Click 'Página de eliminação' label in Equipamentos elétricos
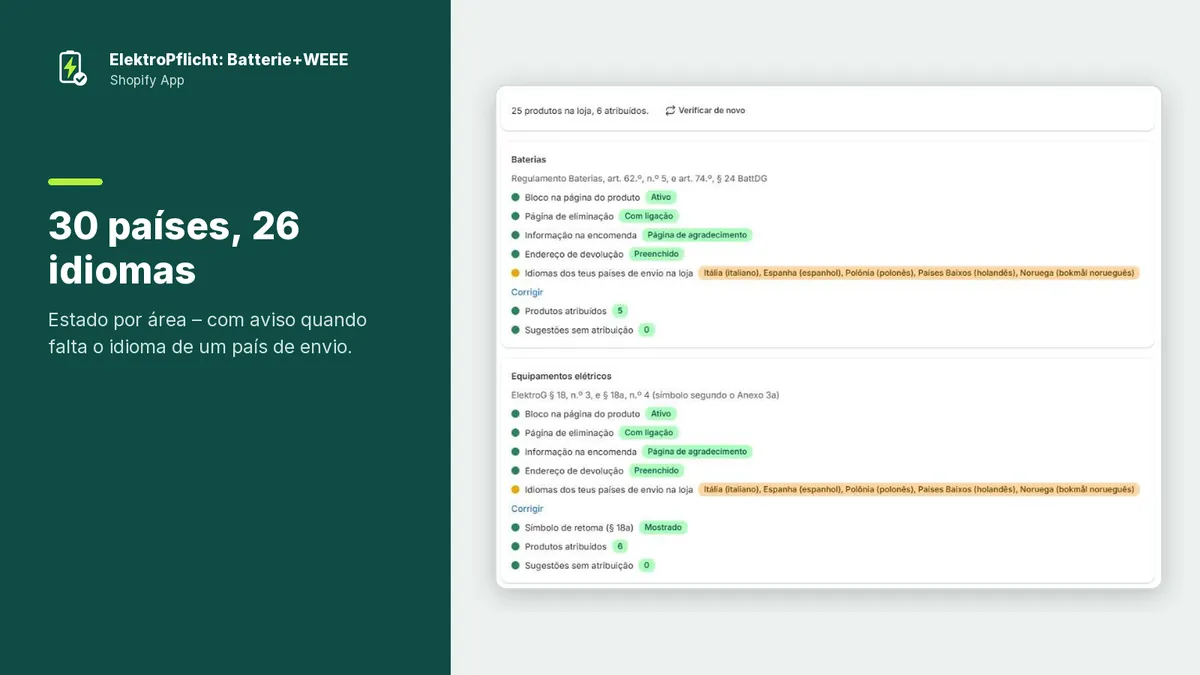The height and width of the screenshot is (675, 1200). tap(569, 433)
